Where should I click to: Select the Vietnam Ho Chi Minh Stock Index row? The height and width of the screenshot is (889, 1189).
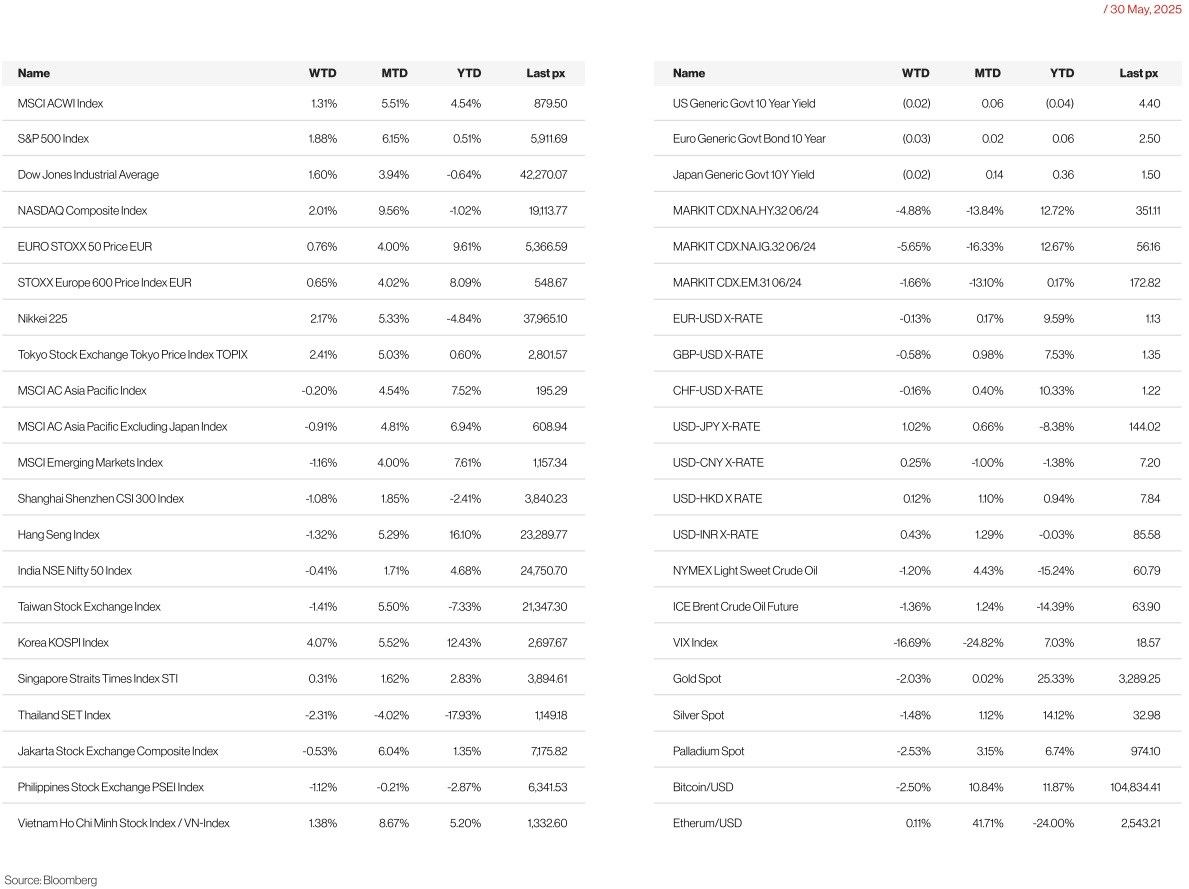pos(293,823)
